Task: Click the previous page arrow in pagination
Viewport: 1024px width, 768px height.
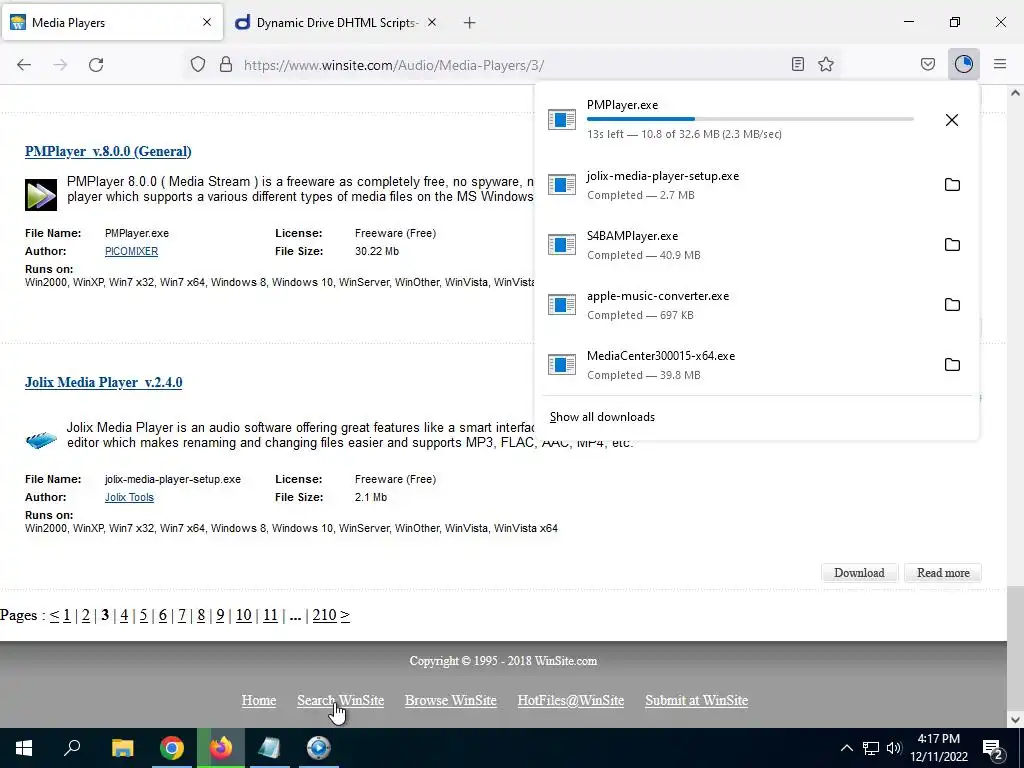Action: pos(54,615)
